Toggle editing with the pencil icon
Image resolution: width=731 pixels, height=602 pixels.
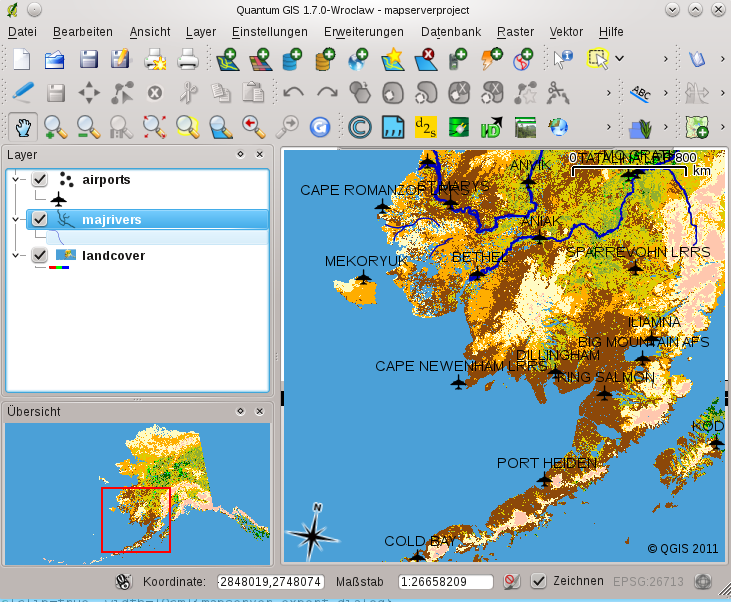22,92
